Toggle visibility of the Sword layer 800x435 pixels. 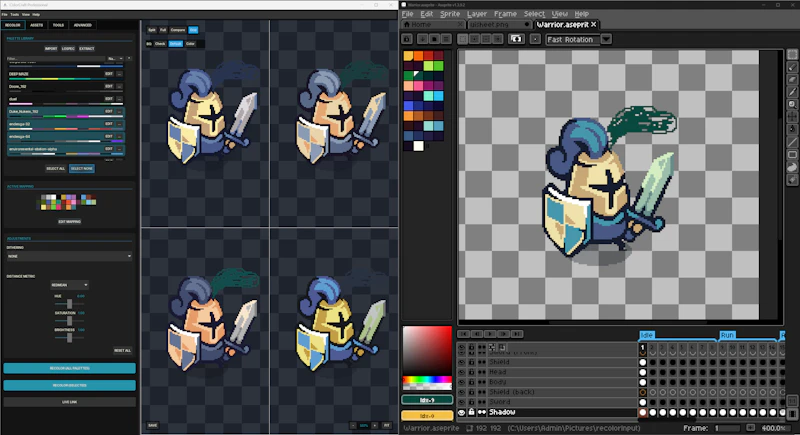(x=462, y=402)
